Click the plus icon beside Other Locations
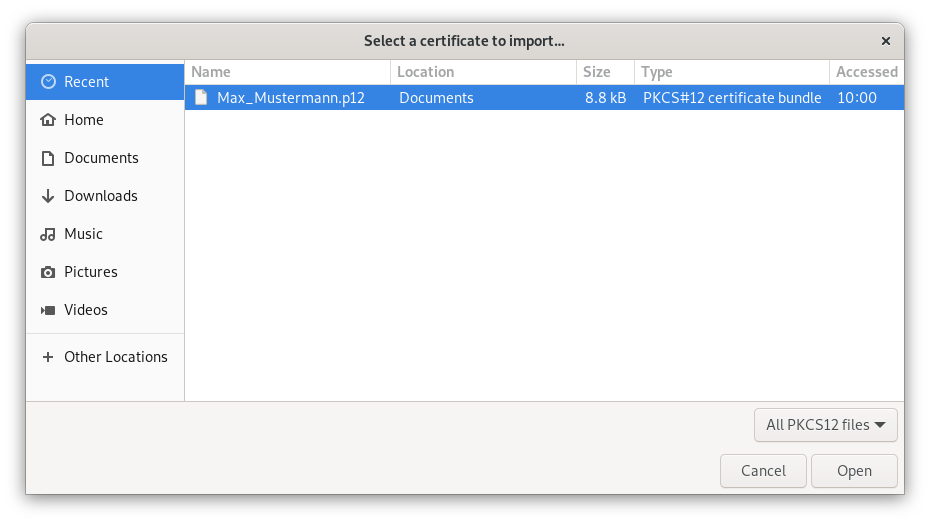Screen dimensions: 930x523 tap(48, 357)
